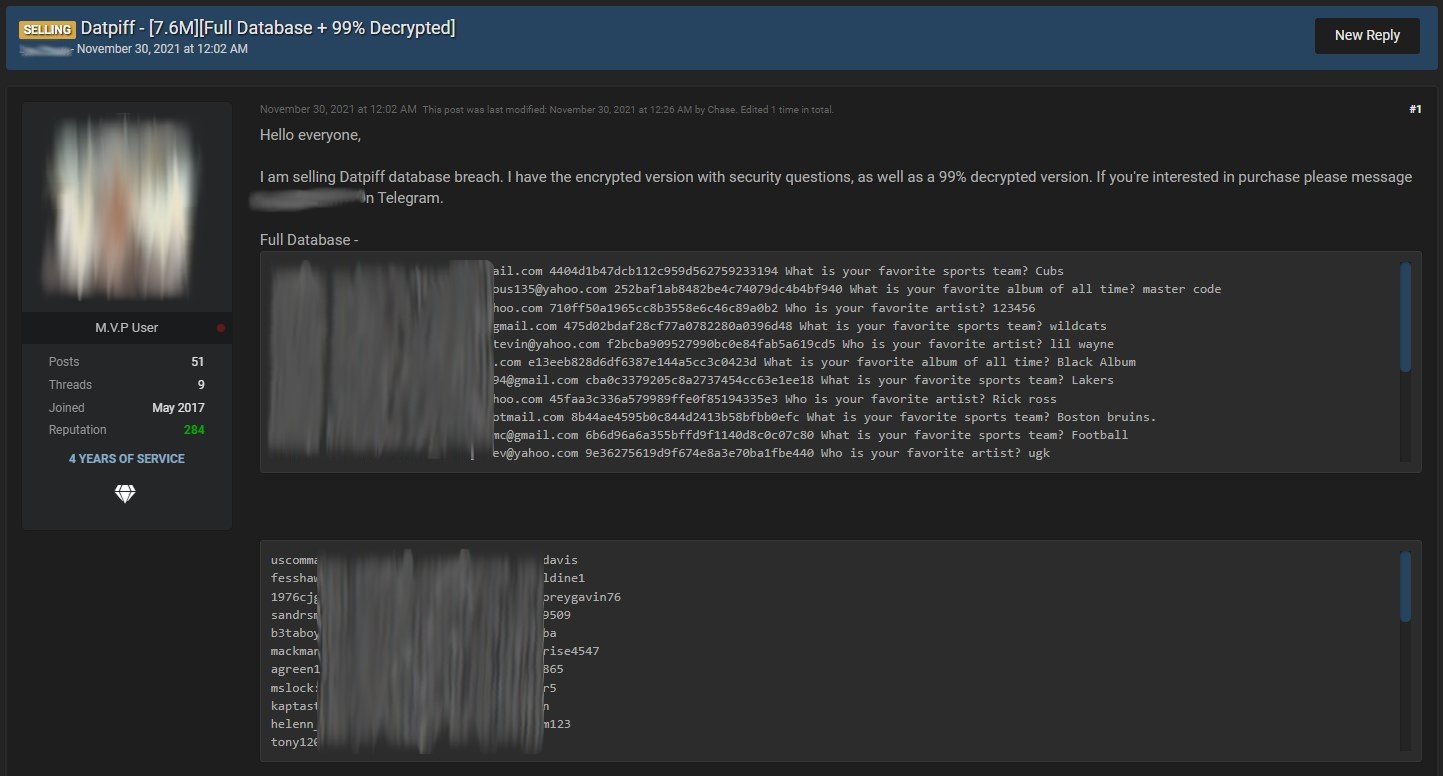Select the Posts count 51

(197, 362)
